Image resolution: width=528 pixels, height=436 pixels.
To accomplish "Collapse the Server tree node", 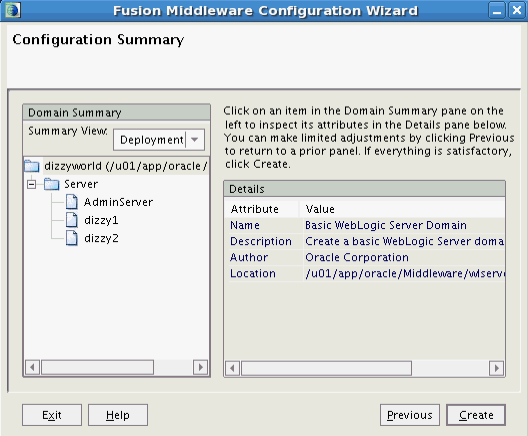I will click(32, 185).
